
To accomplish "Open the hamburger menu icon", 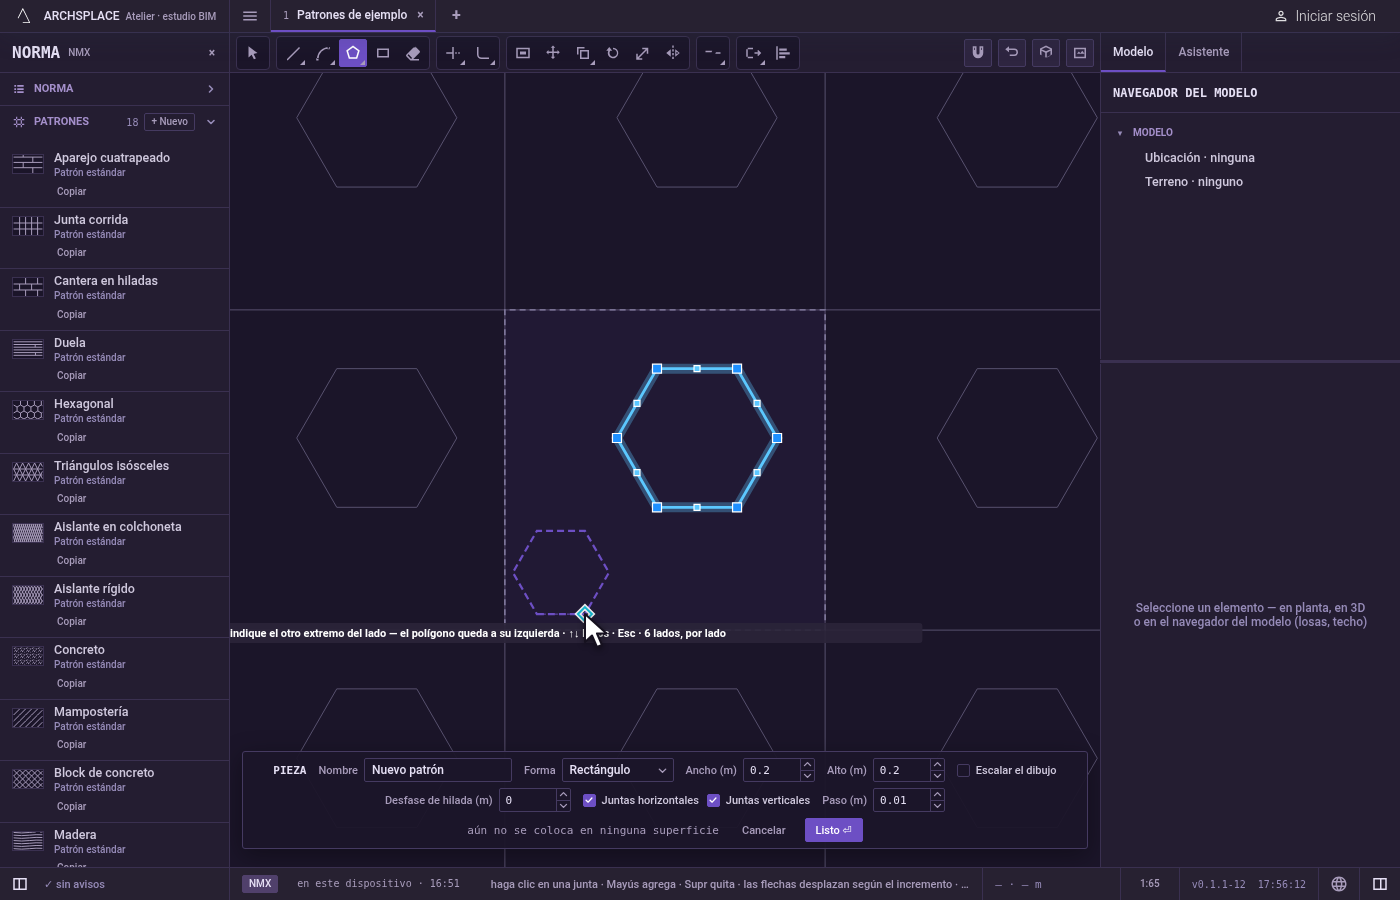I will click(250, 16).
